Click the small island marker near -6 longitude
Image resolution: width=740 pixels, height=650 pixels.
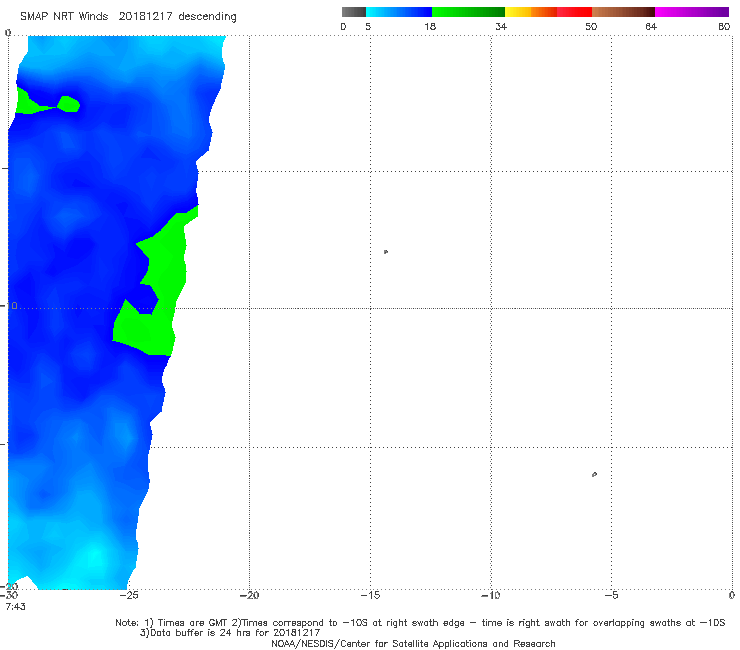click(x=595, y=474)
